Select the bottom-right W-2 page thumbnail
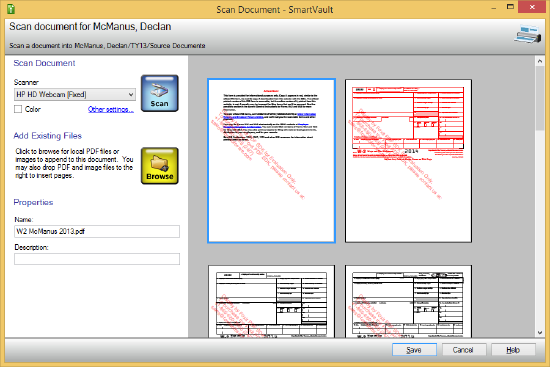550x367 pixels. click(x=408, y=301)
